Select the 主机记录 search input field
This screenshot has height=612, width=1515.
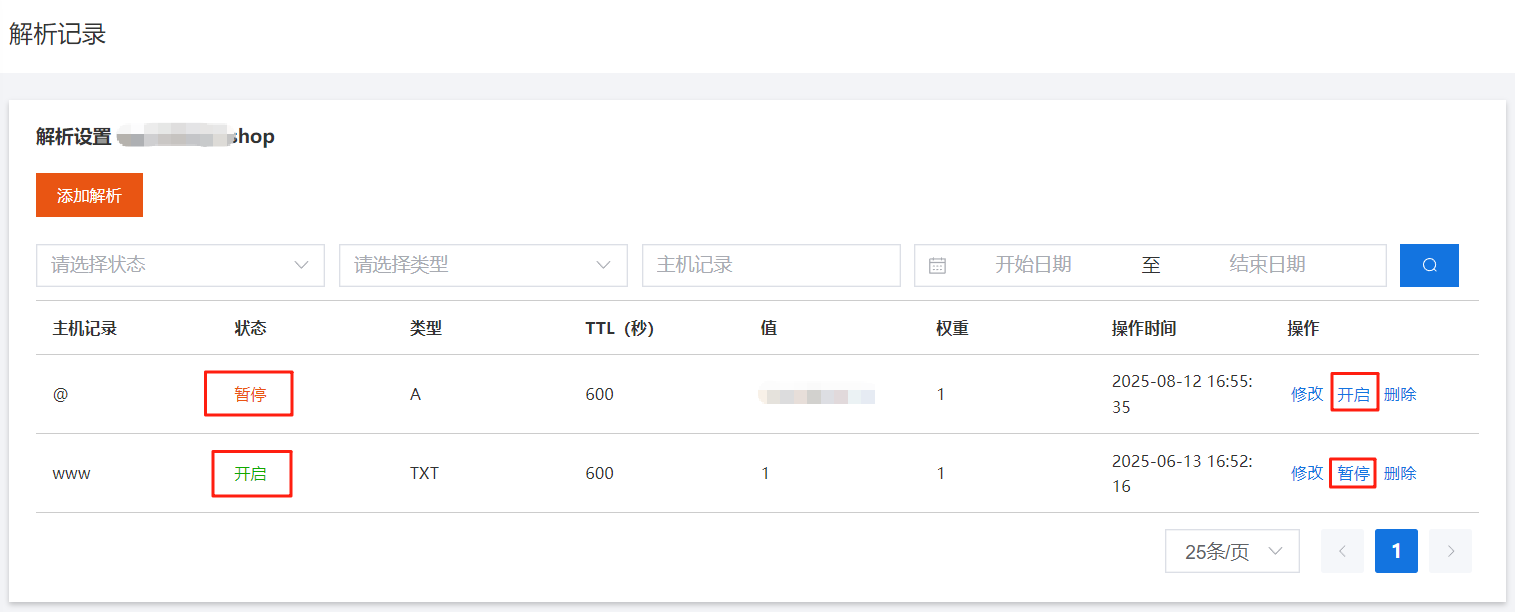tap(771, 265)
